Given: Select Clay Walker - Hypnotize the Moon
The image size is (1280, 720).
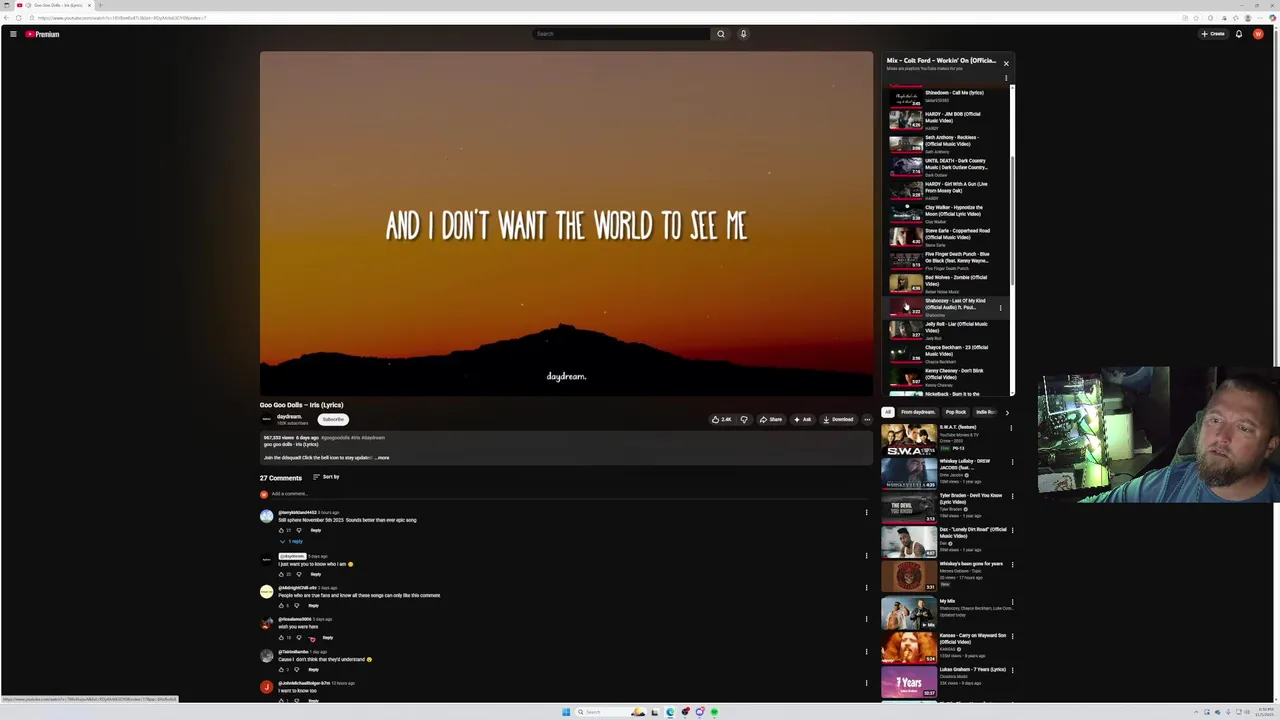Looking at the screenshot, I should click(x=945, y=214).
